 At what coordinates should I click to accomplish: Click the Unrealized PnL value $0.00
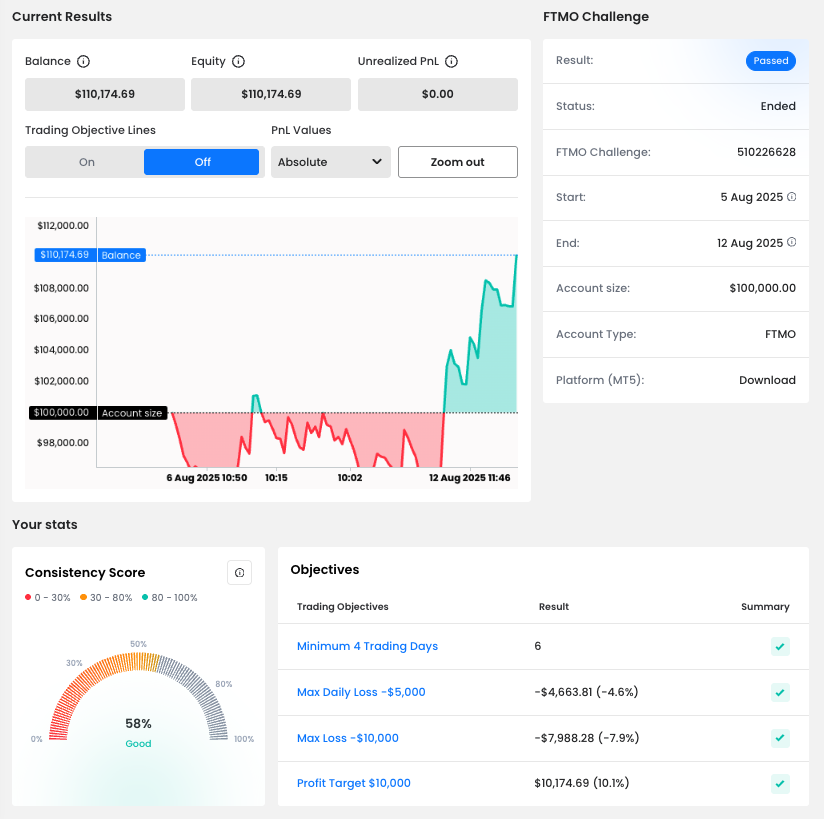(438, 94)
